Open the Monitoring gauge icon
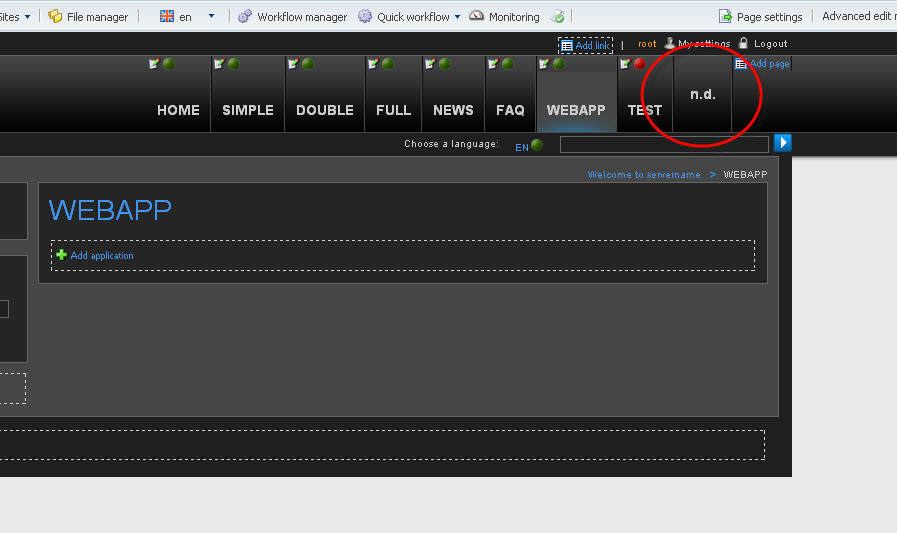The width and height of the screenshot is (897, 533). pos(477,16)
